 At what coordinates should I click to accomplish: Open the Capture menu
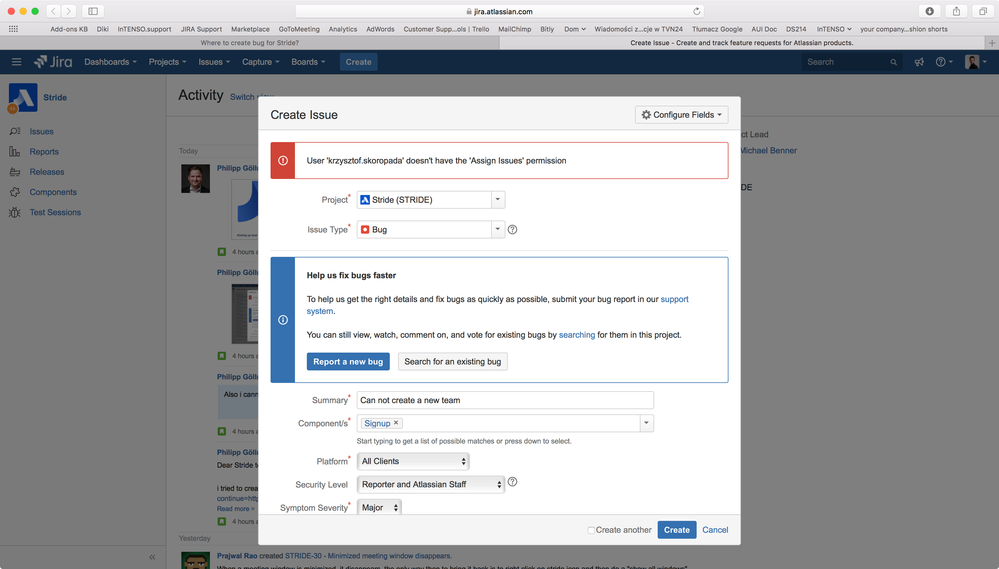click(x=261, y=62)
